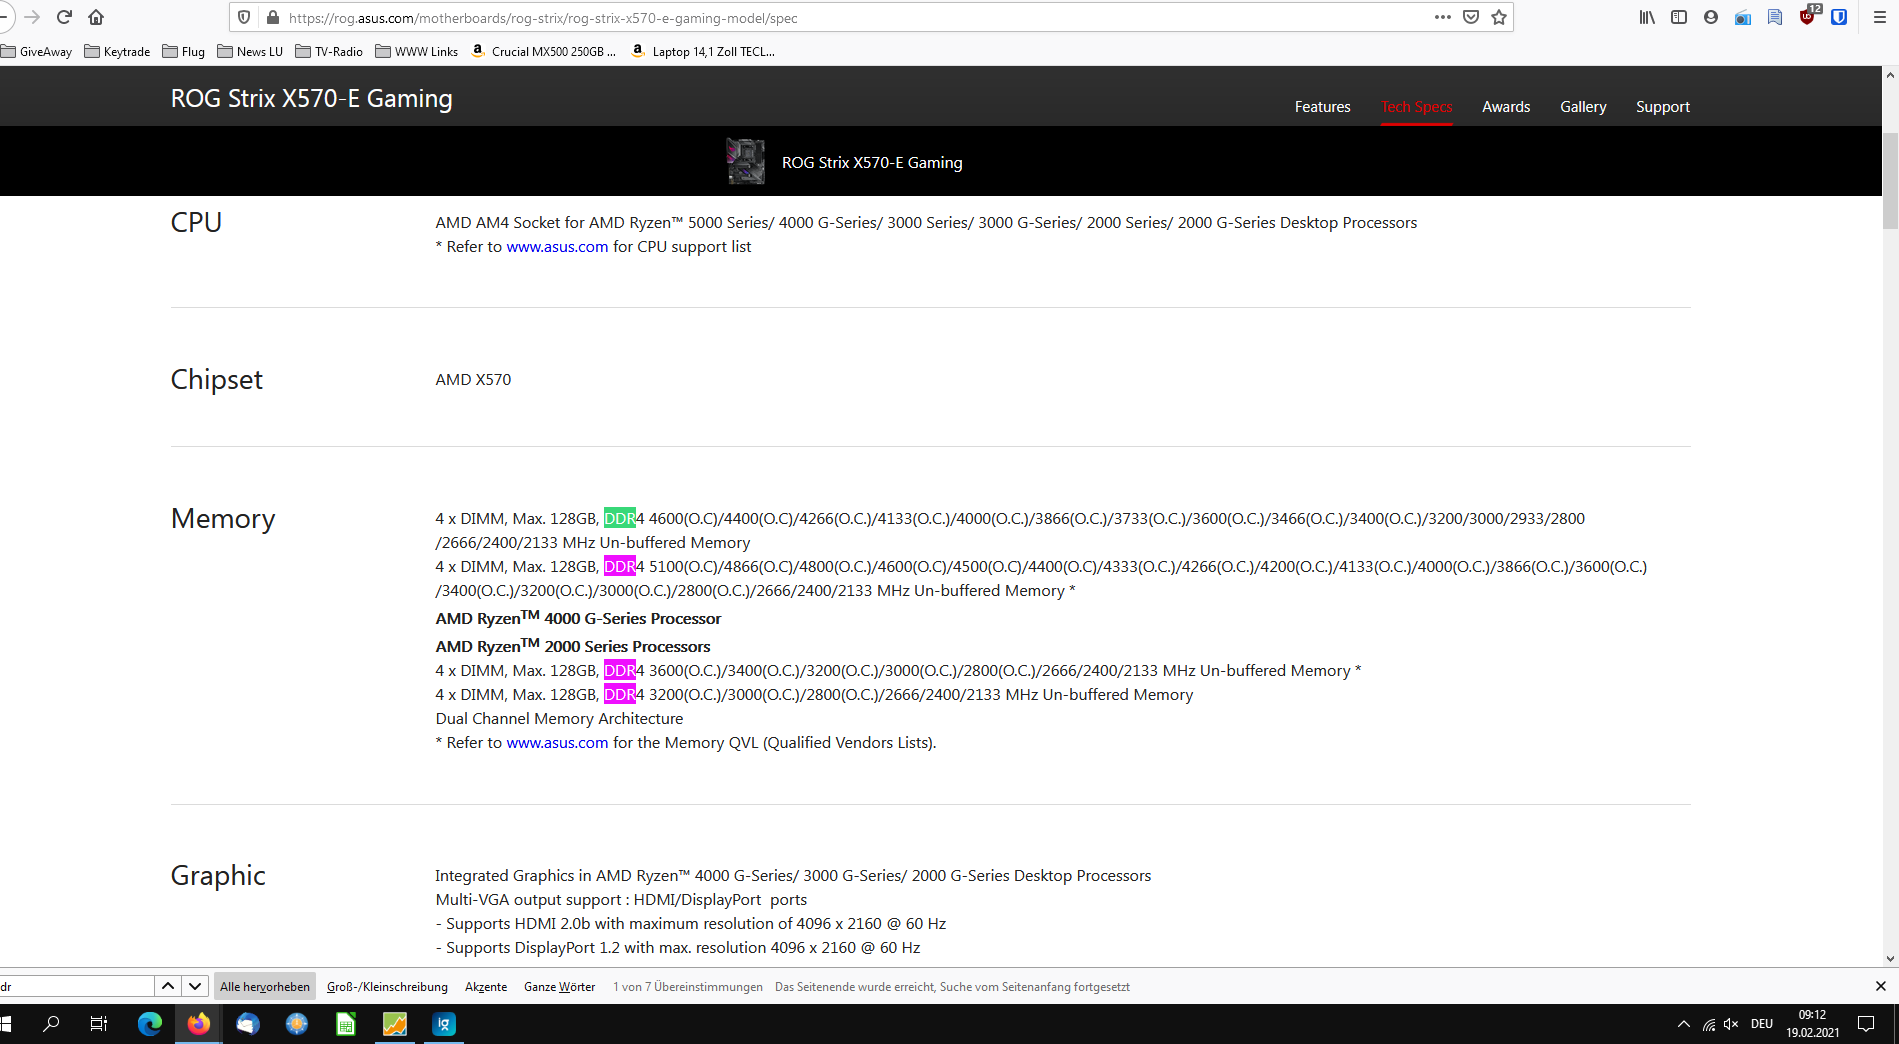This screenshot has width=1899, height=1044.
Task: Click the green highlighted DDR match
Action: point(619,518)
